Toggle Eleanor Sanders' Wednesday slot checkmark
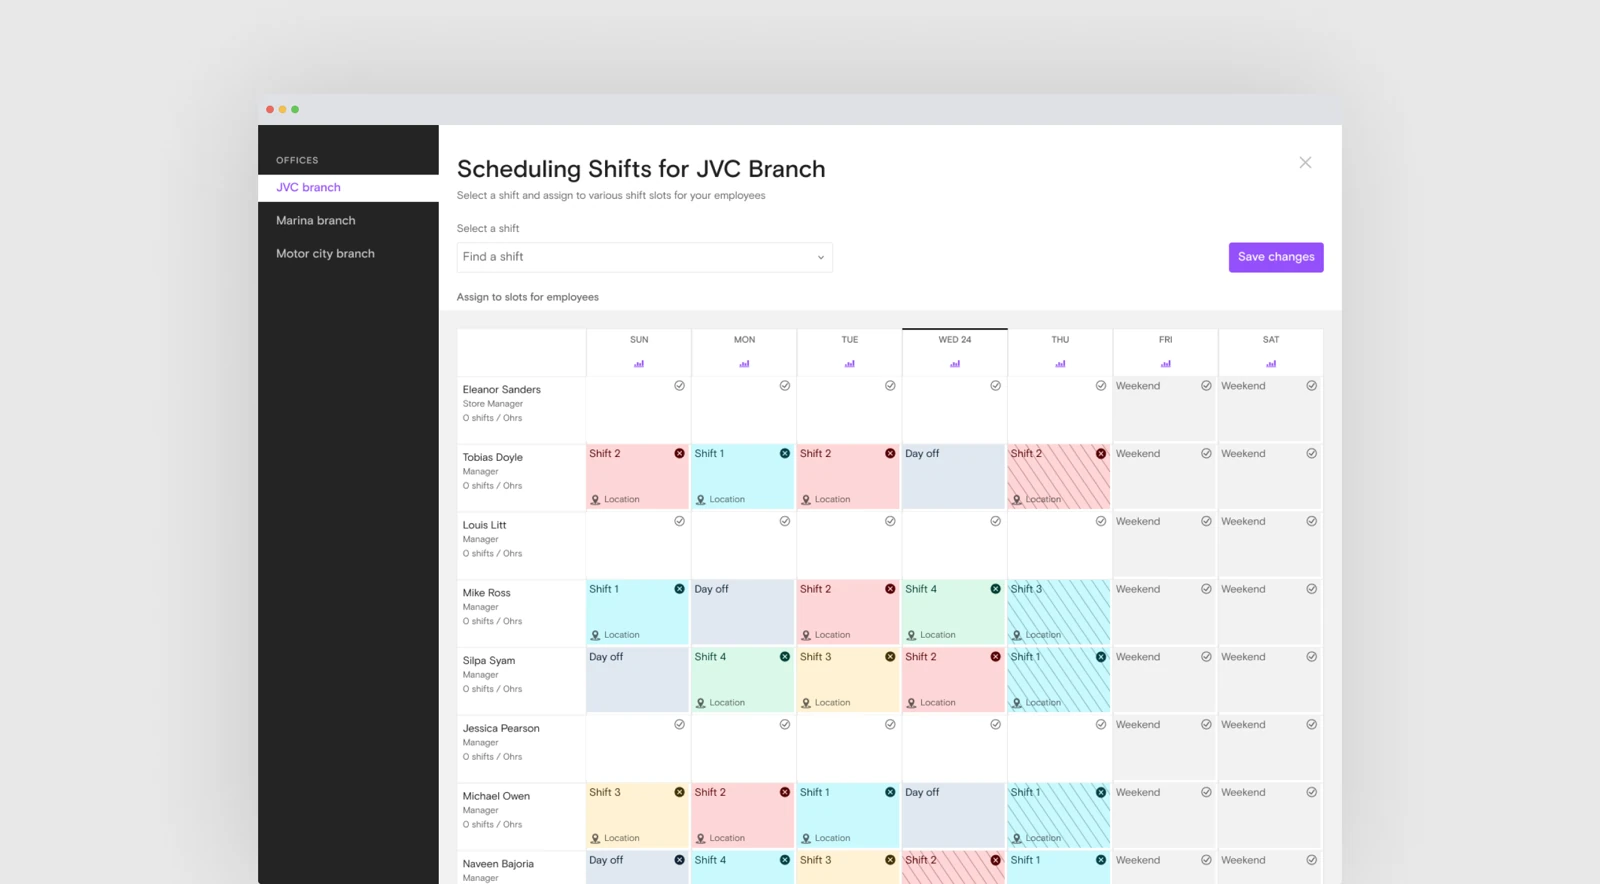This screenshot has width=1600, height=884. 996,386
